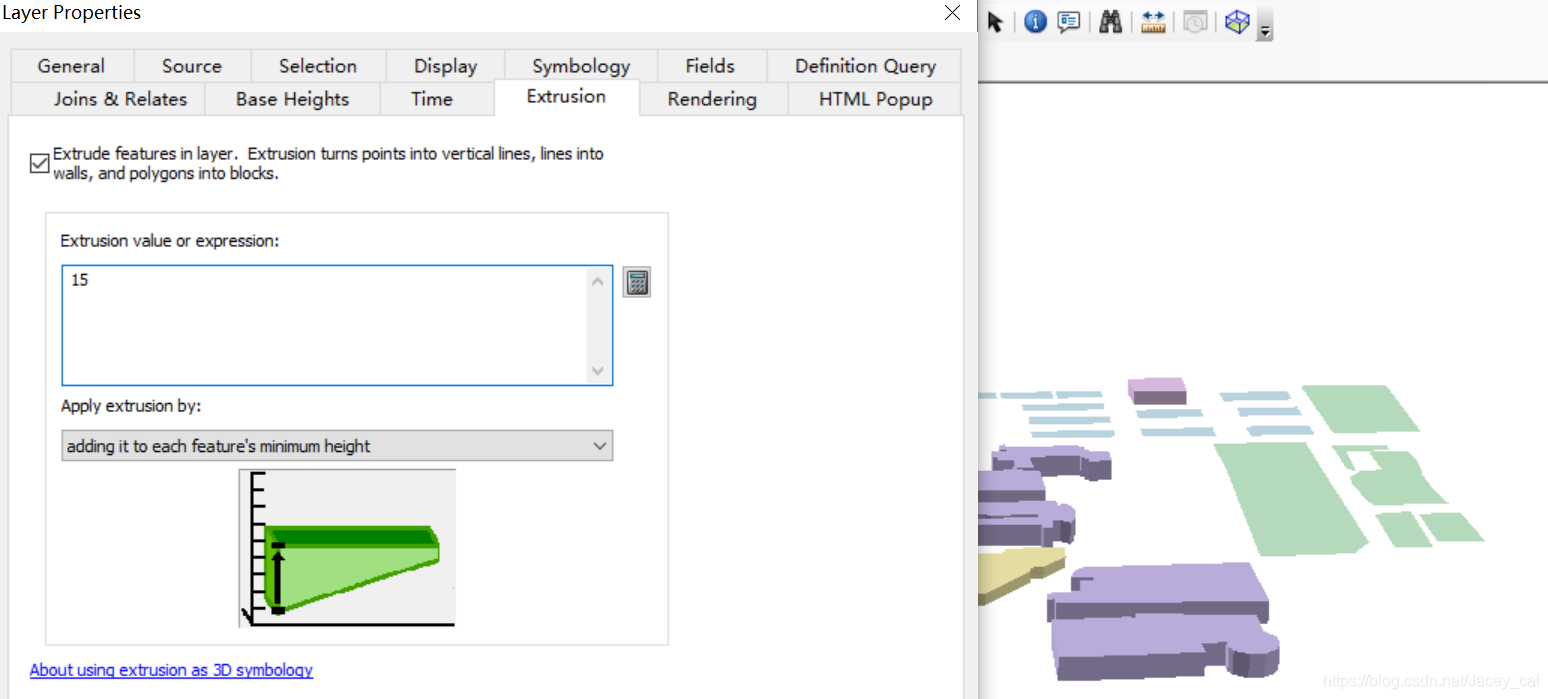This screenshot has width=1548, height=699.
Task: Activate the blue Identify tool
Action: coord(1036,22)
